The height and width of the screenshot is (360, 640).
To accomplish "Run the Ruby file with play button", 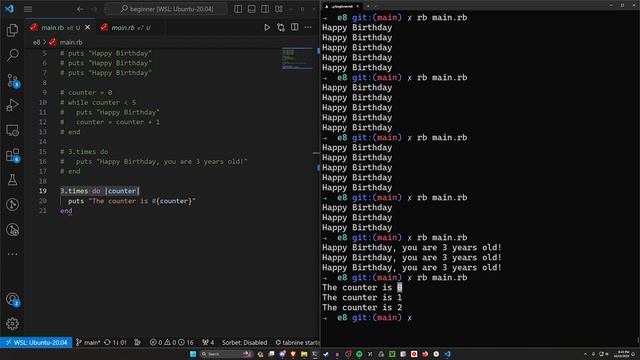I will pyautogui.click(x=267, y=27).
